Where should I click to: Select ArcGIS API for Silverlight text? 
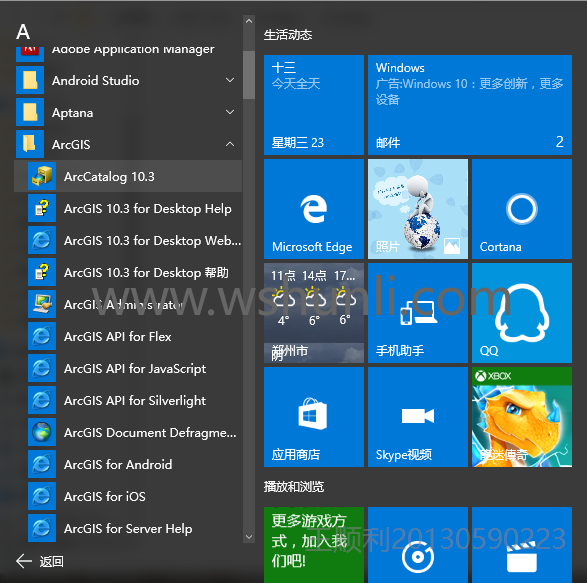point(135,401)
